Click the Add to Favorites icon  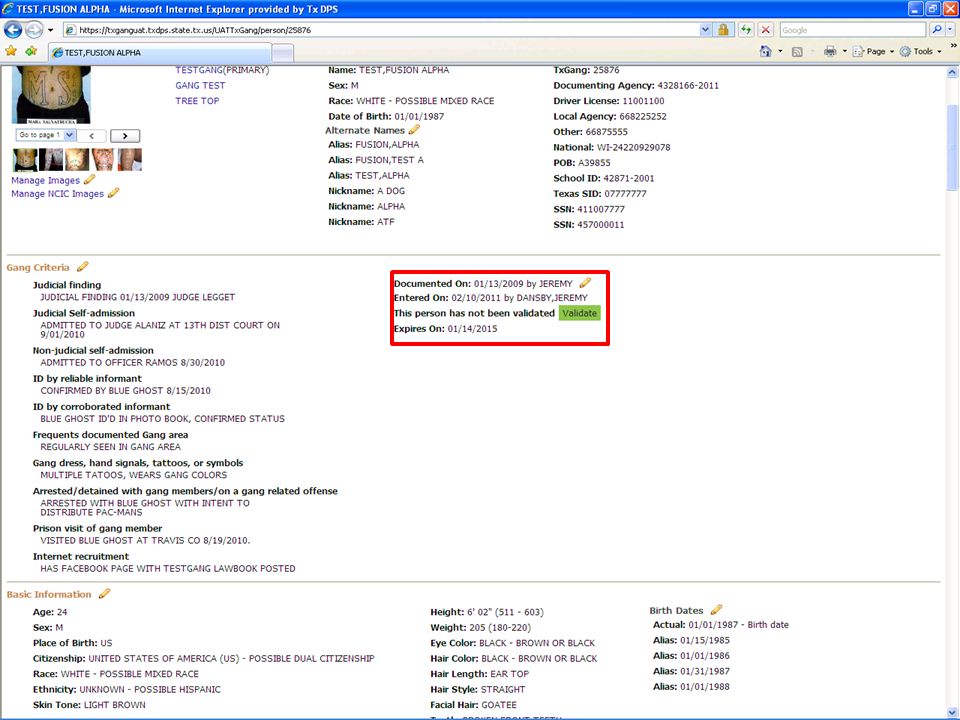[31, 51]
